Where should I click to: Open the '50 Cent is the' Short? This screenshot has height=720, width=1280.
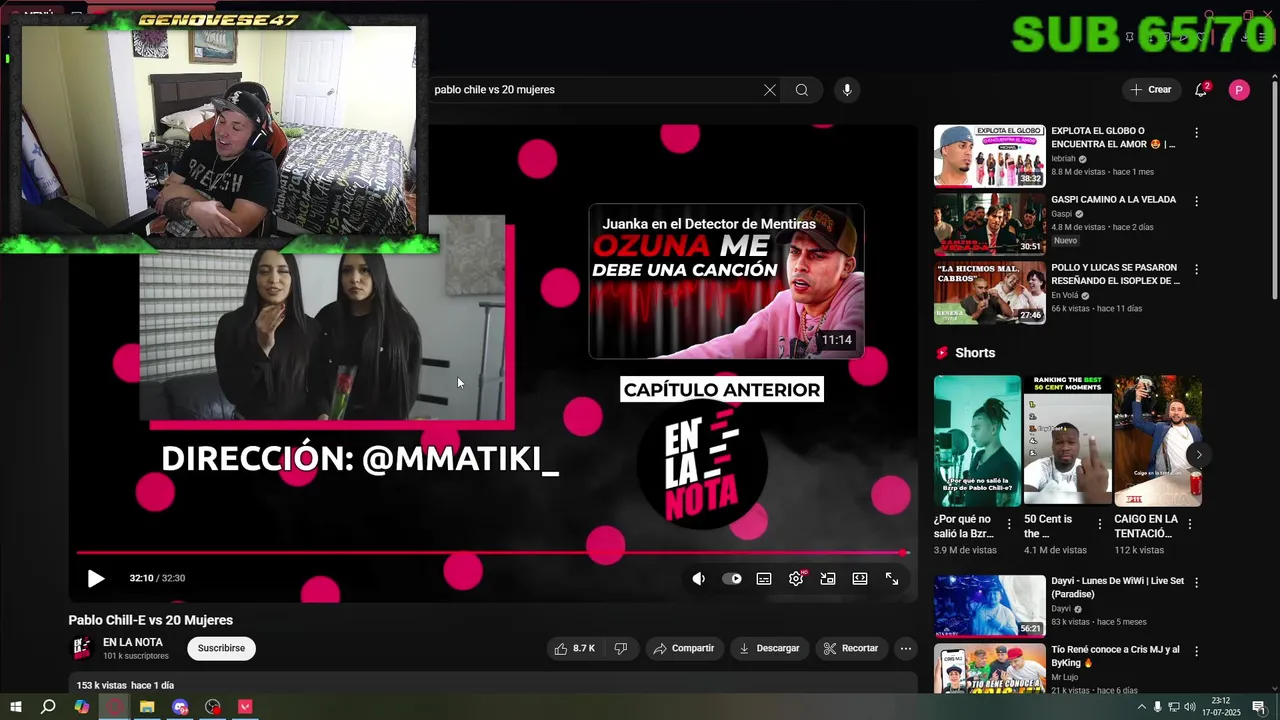click(x=1067, y=441)
